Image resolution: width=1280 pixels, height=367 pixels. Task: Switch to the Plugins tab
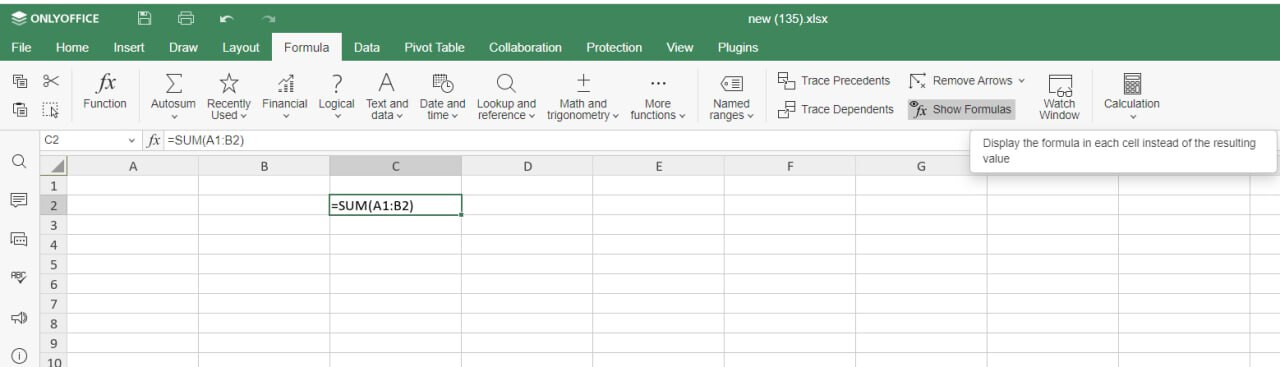coord(738,47)
